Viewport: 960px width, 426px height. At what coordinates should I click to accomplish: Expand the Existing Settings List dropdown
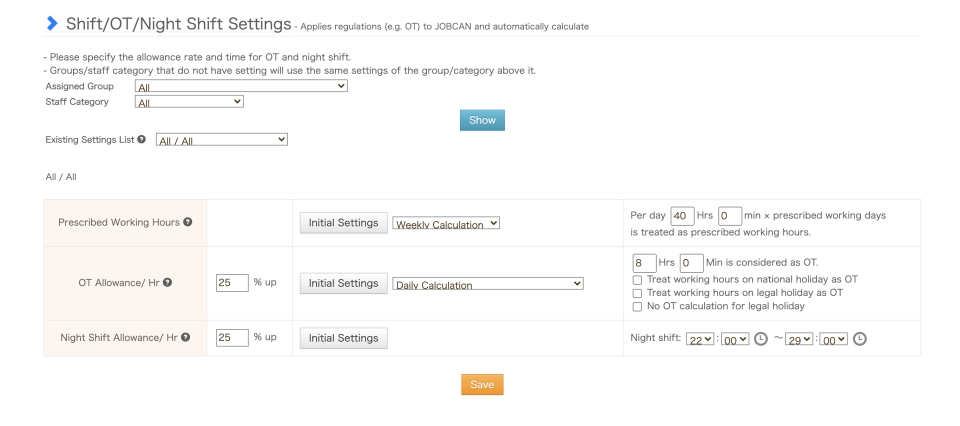tap(221, 140)
